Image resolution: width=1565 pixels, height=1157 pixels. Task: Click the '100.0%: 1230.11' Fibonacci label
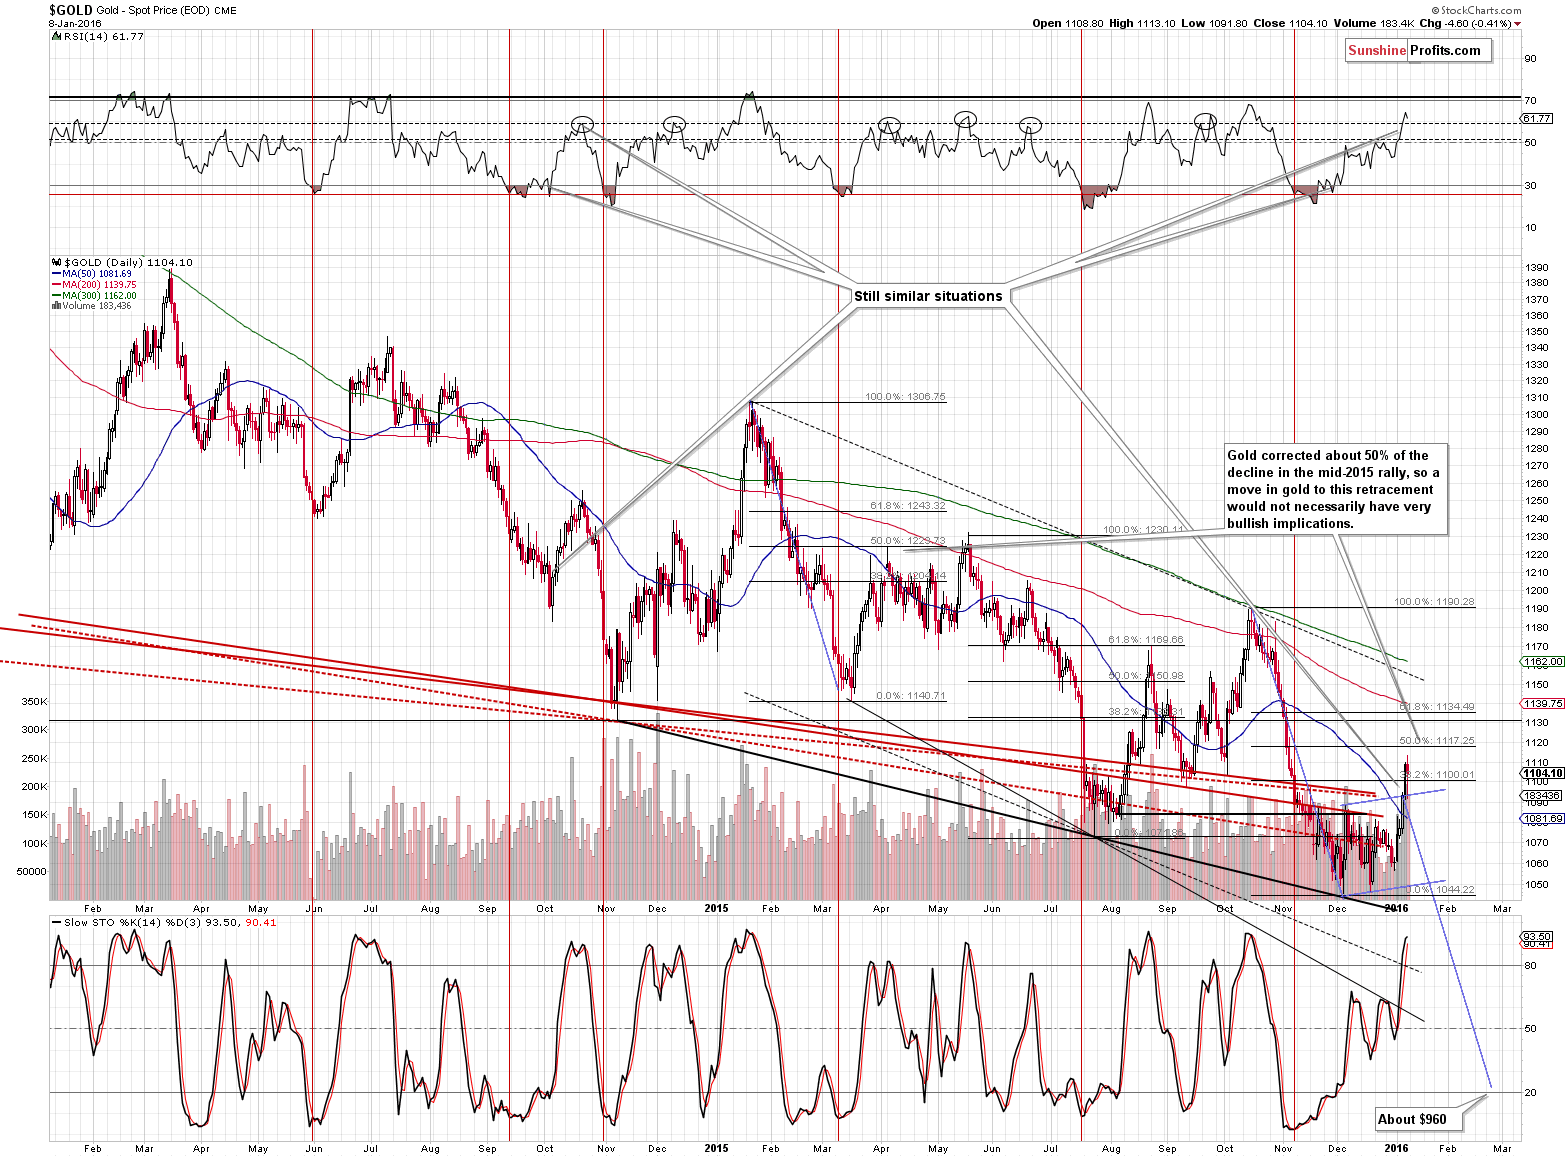pos(1143,530)
